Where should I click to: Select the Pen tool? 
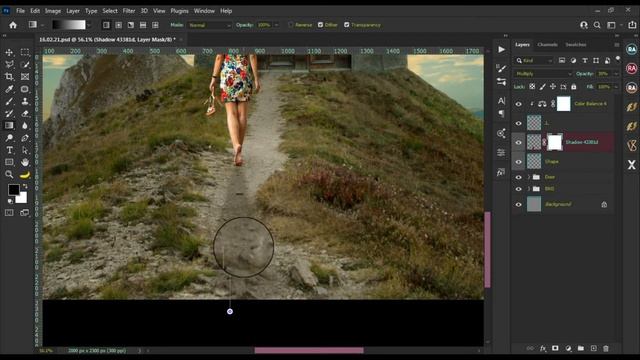pos(25,138)
